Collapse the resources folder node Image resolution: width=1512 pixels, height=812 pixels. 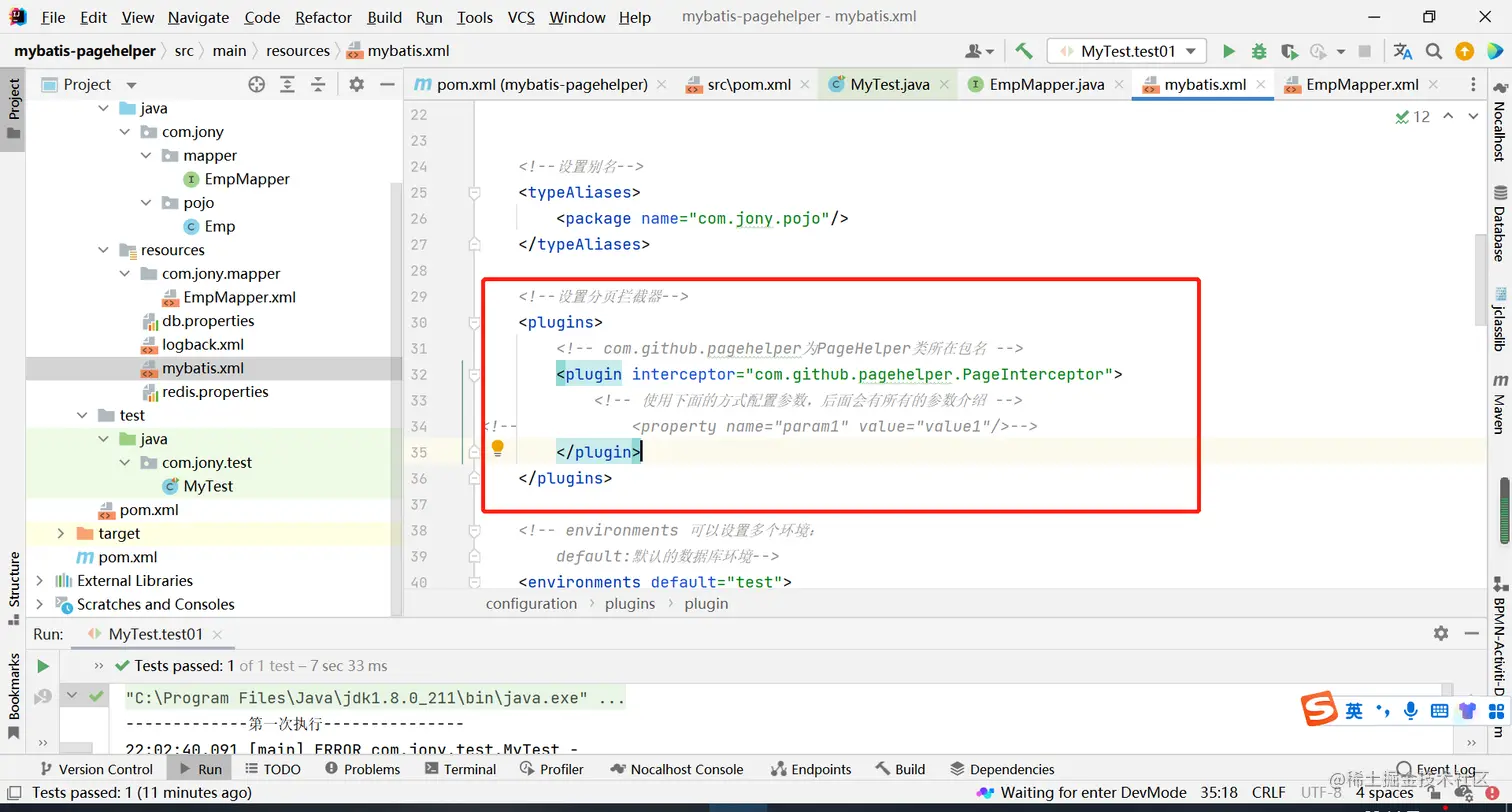coord(104,250)
